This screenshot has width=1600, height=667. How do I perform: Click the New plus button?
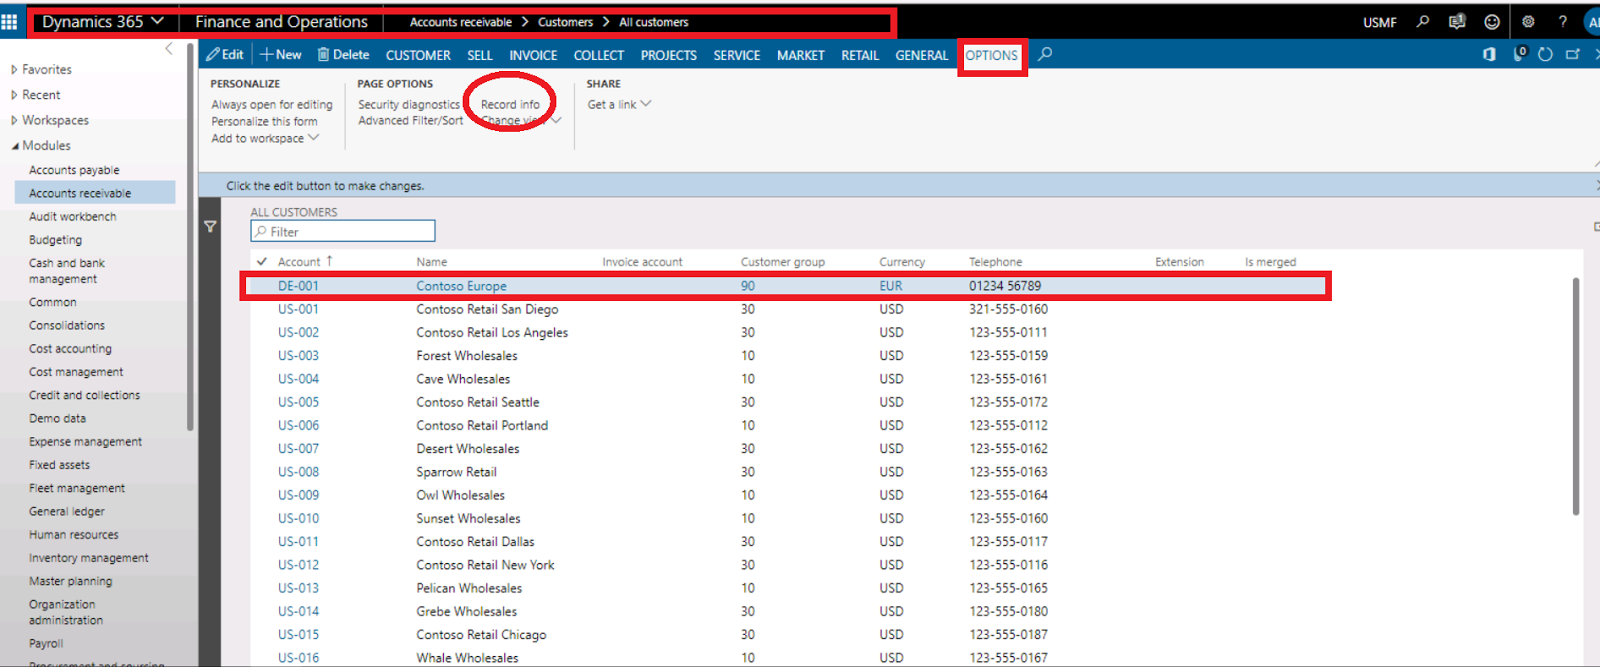281,54
